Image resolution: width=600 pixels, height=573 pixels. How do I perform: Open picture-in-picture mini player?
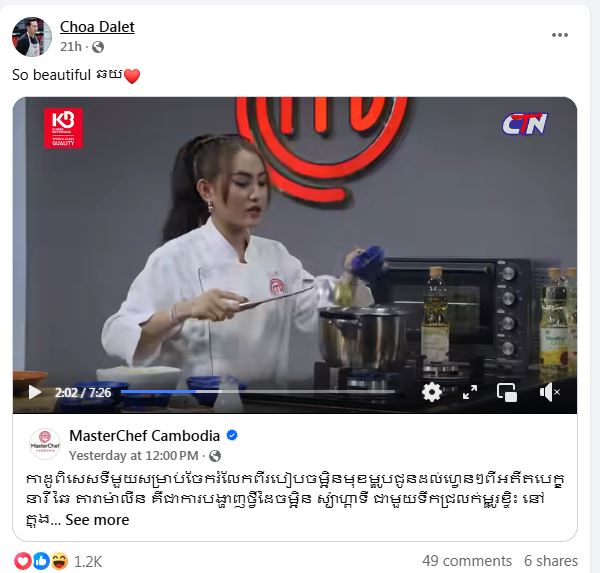pos(507,392)
